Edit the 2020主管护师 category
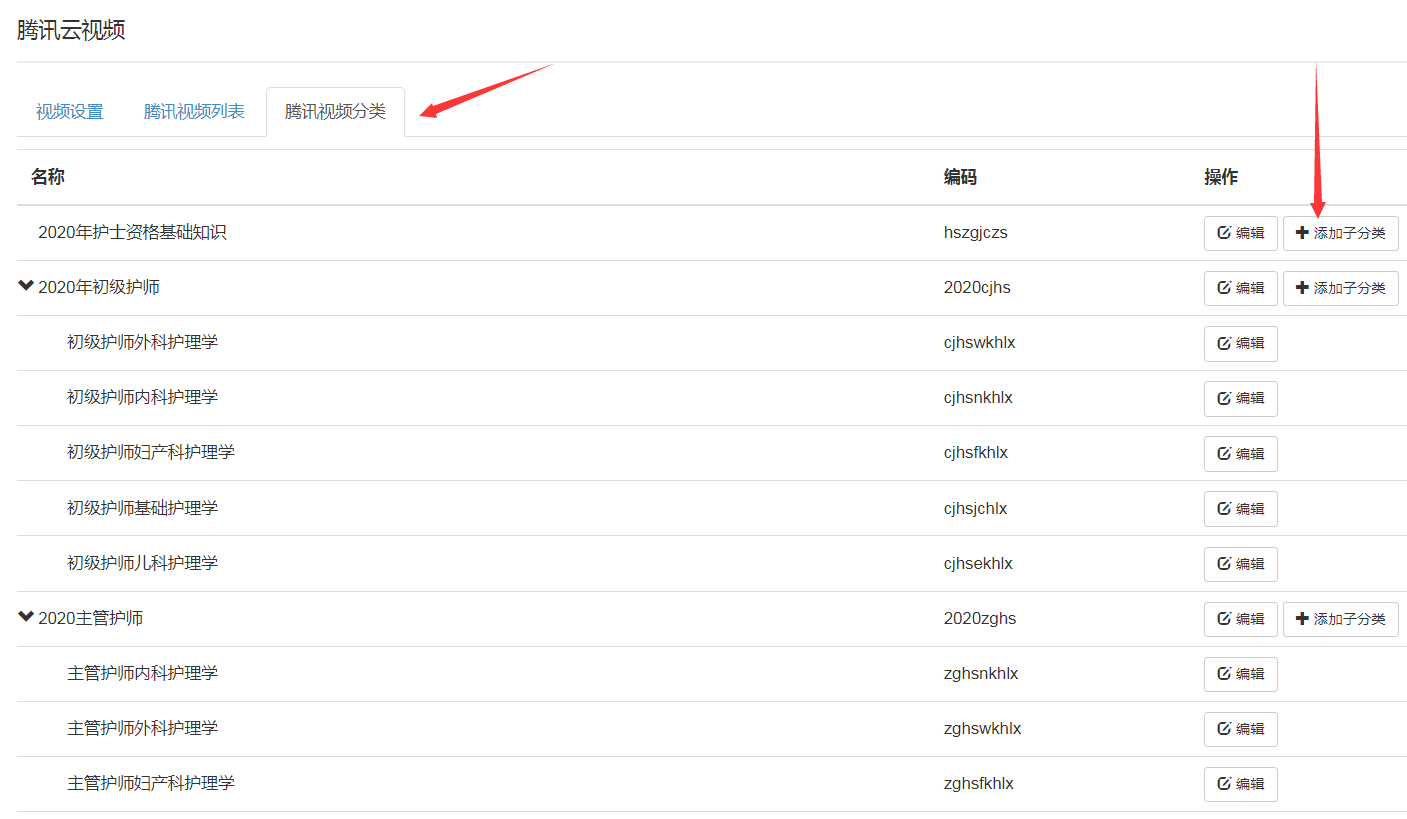This screenshot has width=1407, height=819. [x=1240, y=619]
